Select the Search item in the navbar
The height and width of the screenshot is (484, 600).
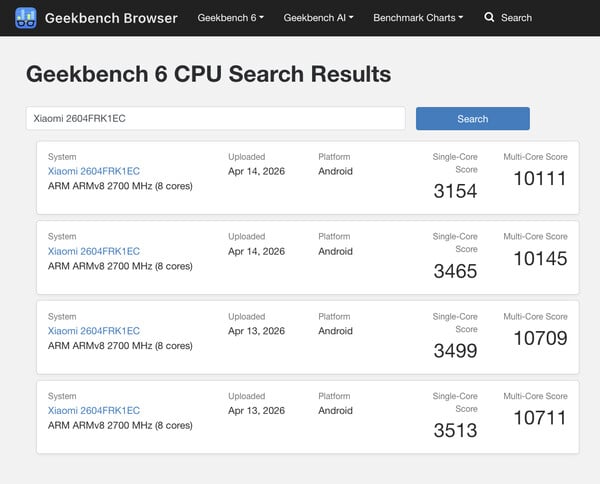(x=516, y=18)
